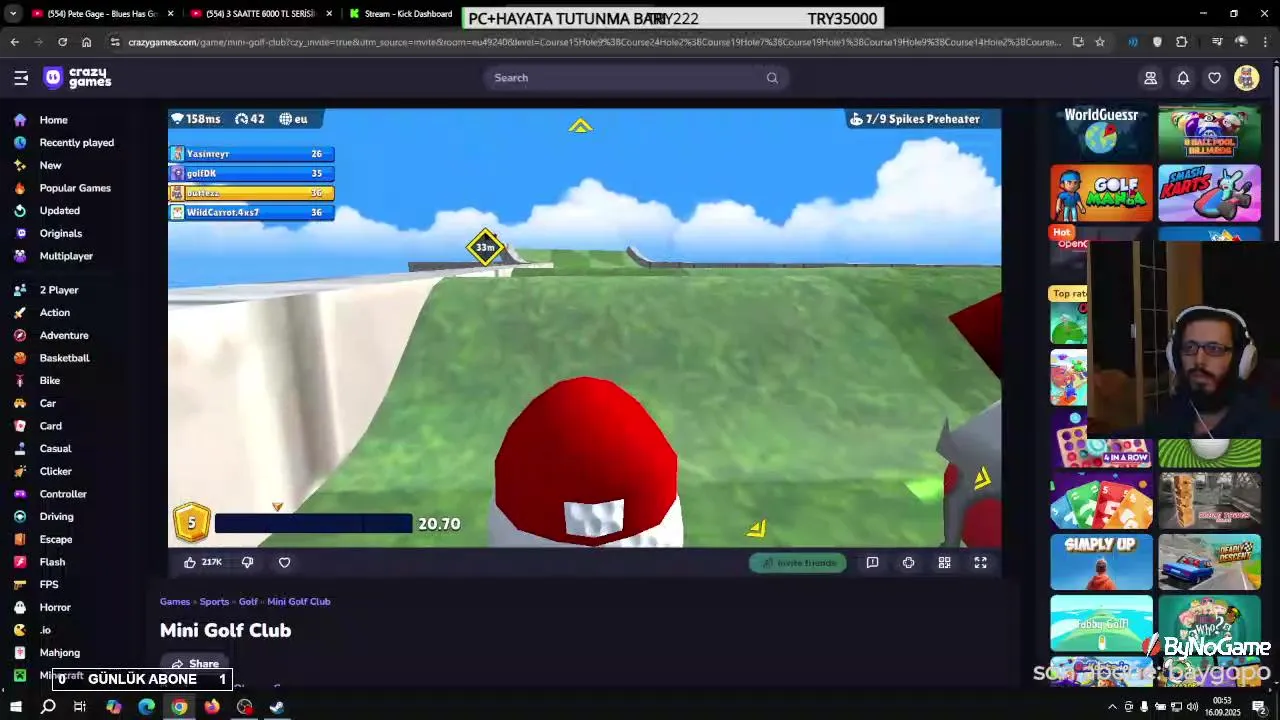This screenshot has width=1280, height=720.
Task: Click the address bar URL
Action: click(x=594, y=42)
